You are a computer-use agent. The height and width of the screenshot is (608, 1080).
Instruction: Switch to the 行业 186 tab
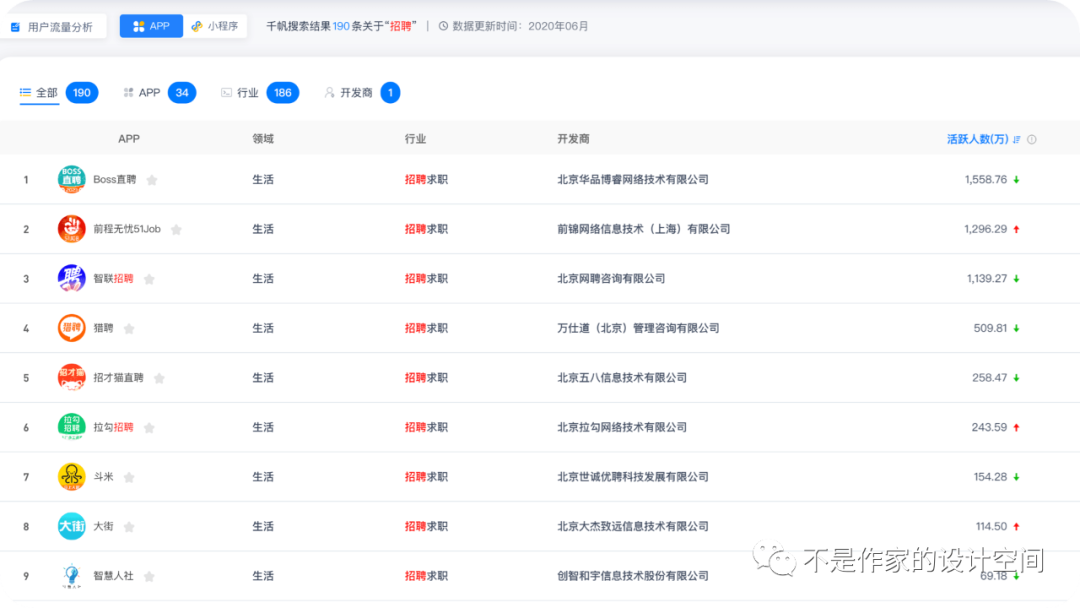tap(259, 93)
